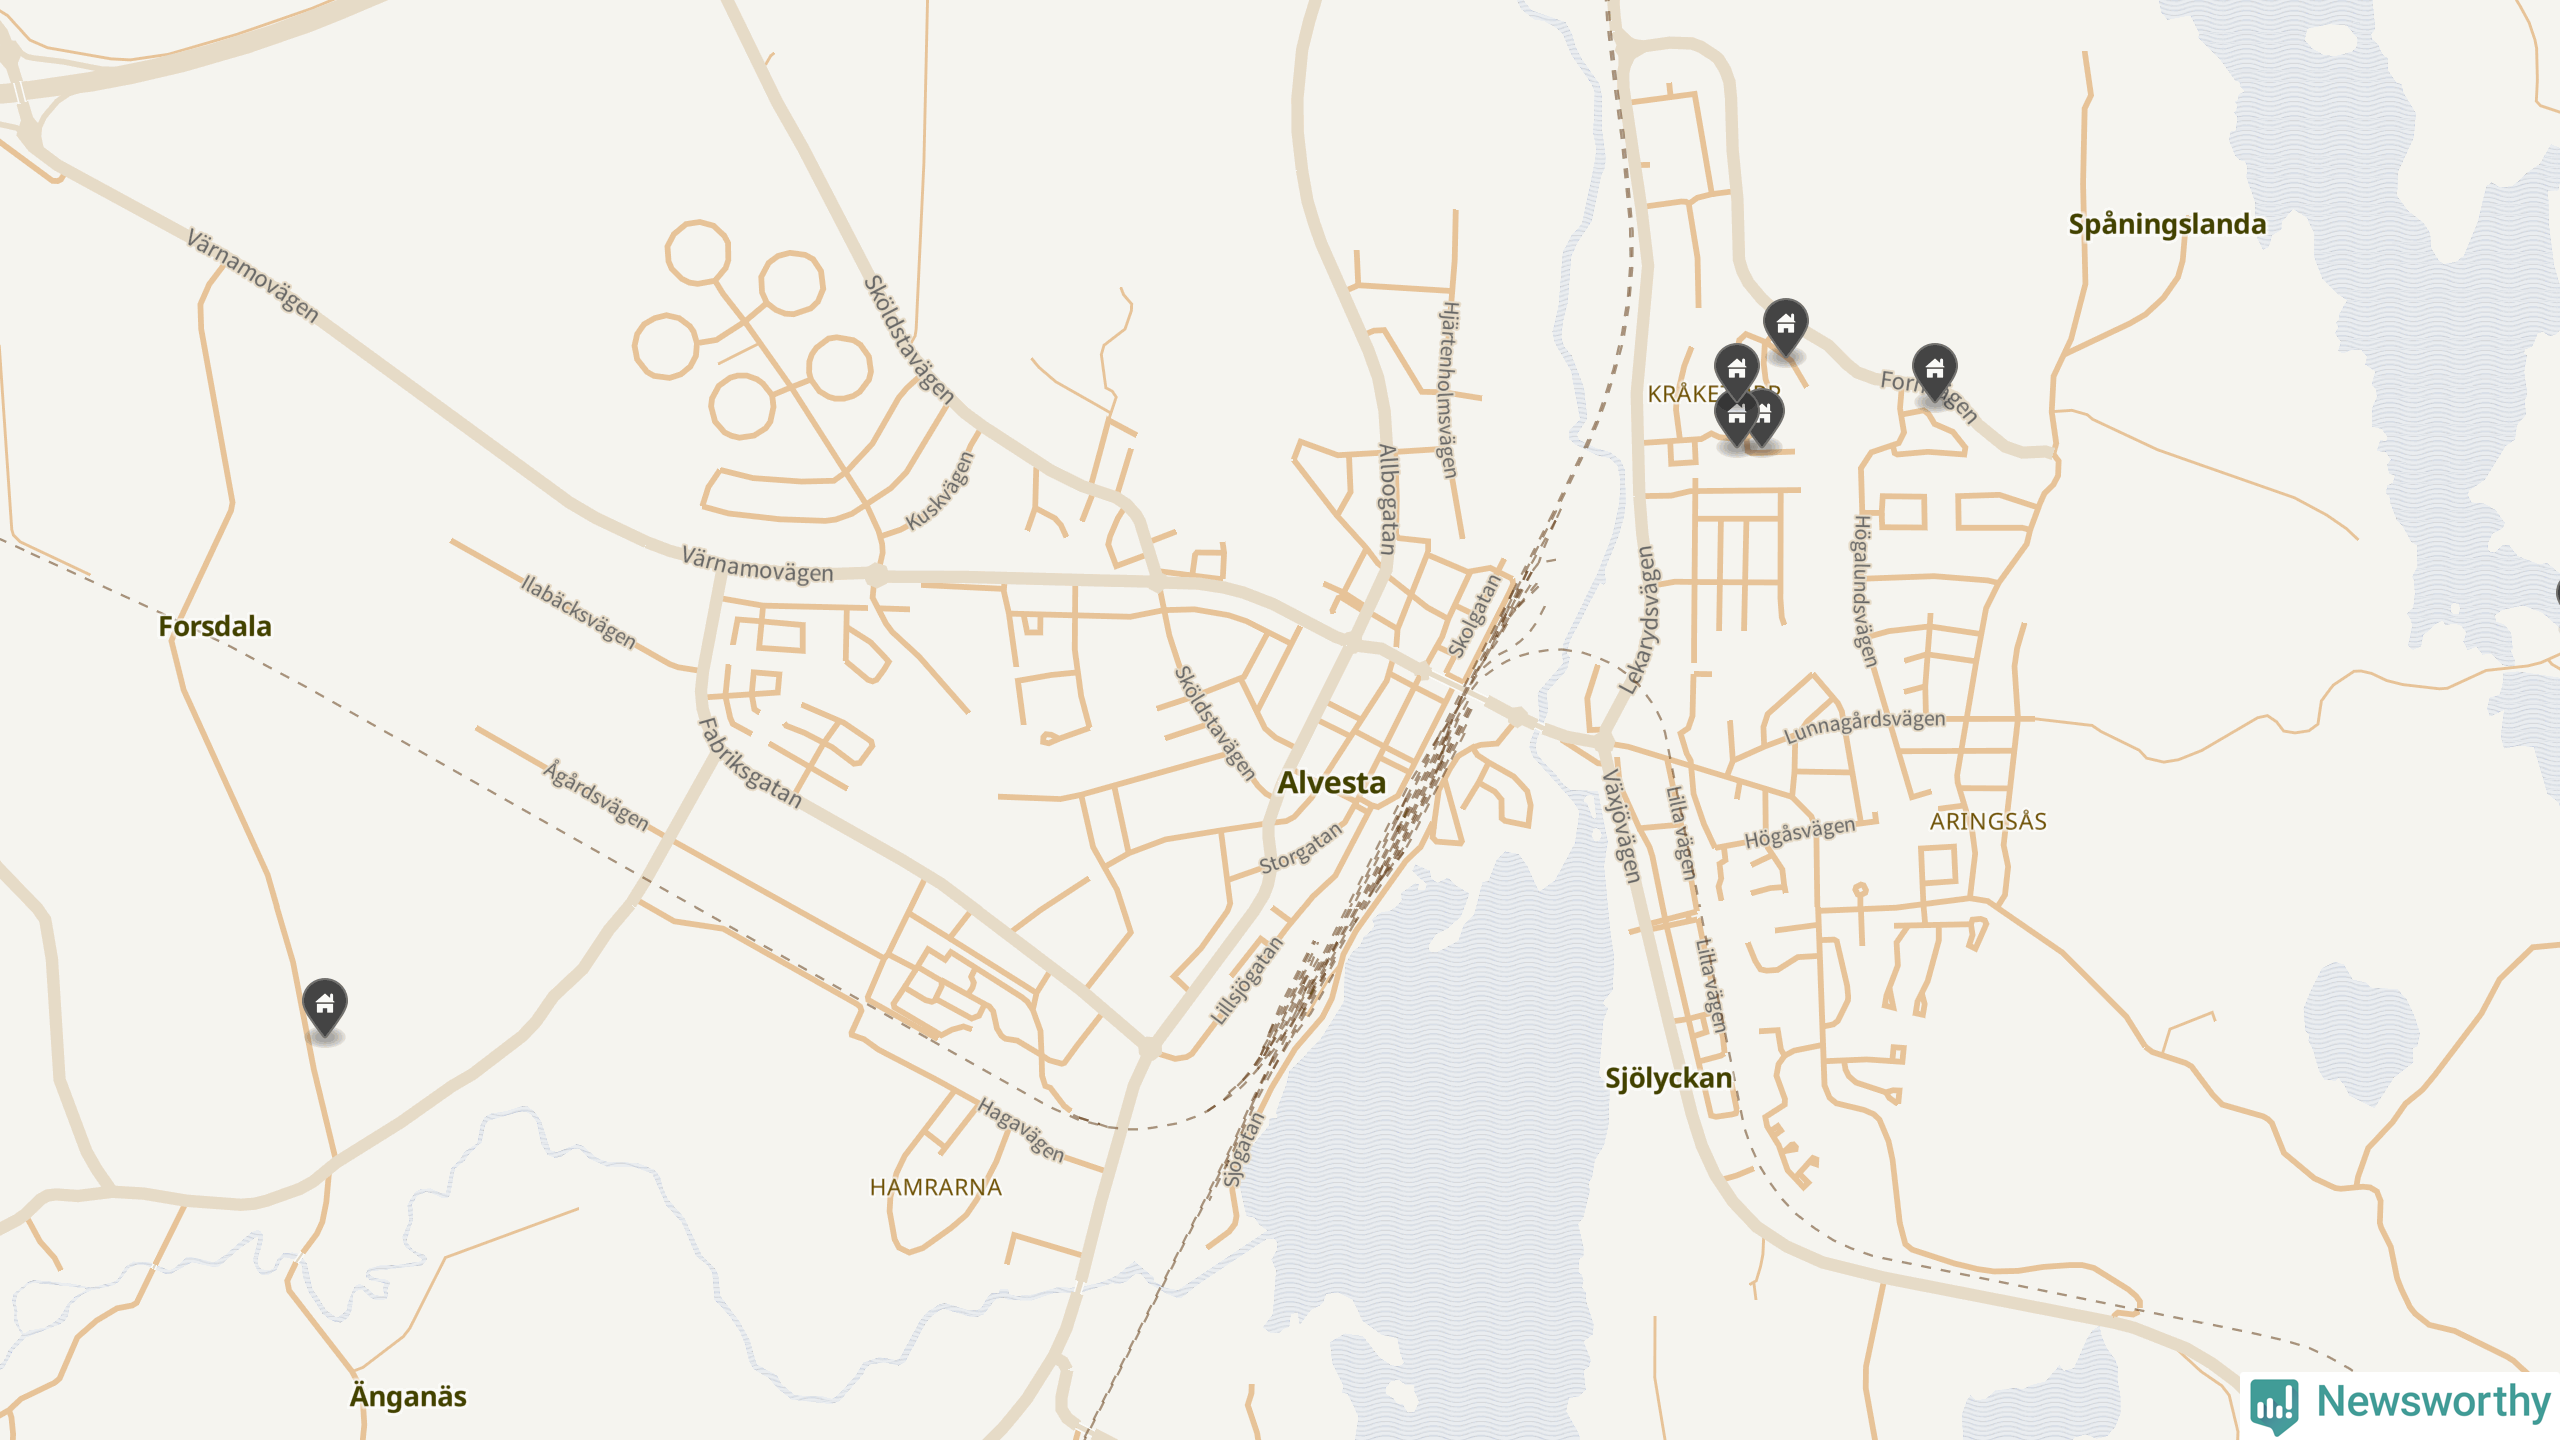Click the Lunnagårdsvägen street label
This screenshot has width=2560, height=1440.
click(1864, 726)
